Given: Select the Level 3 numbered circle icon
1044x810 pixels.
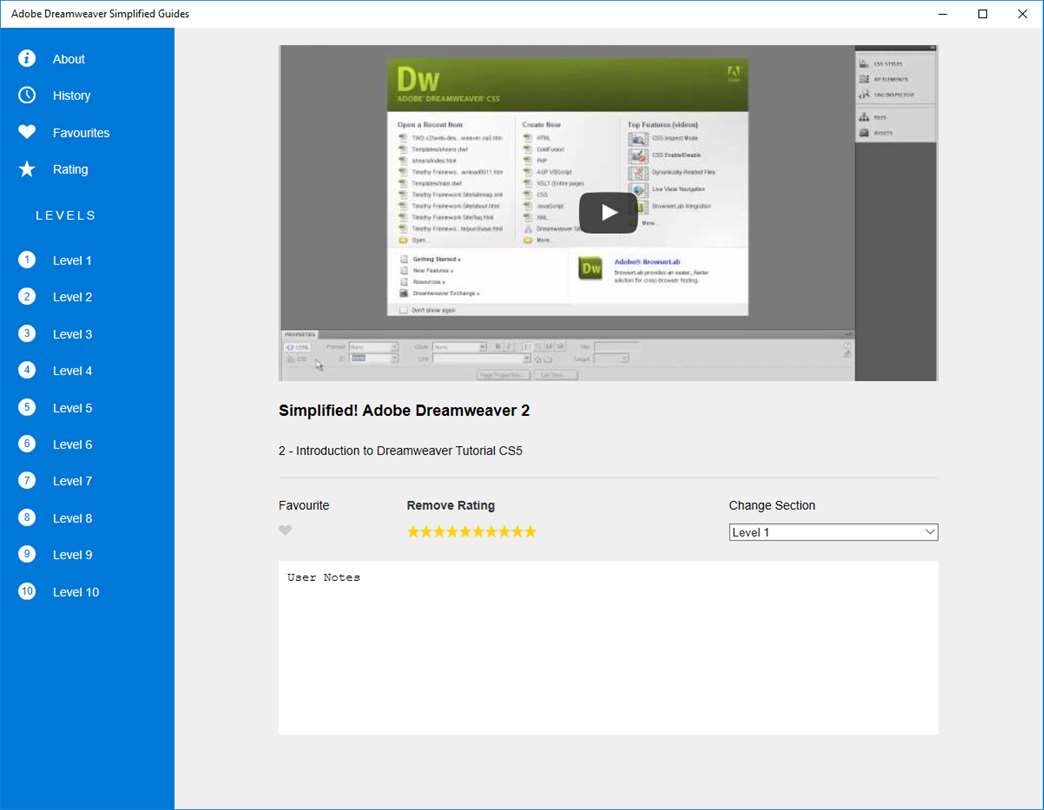Looking at the screenshot, I should click(x=27, y=333).
